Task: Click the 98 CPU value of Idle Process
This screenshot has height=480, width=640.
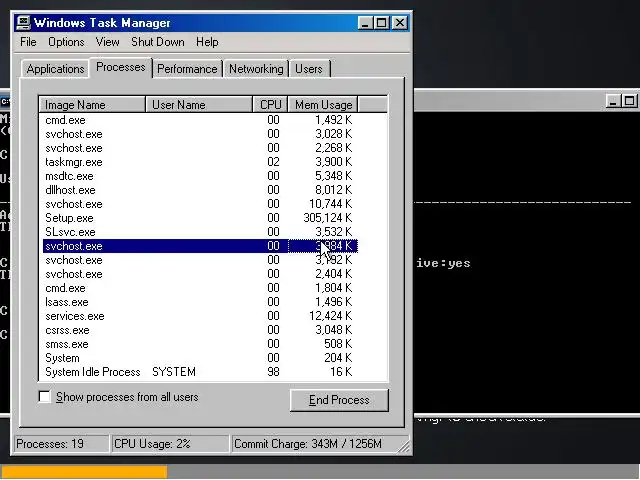Action: tap(273, 372)
